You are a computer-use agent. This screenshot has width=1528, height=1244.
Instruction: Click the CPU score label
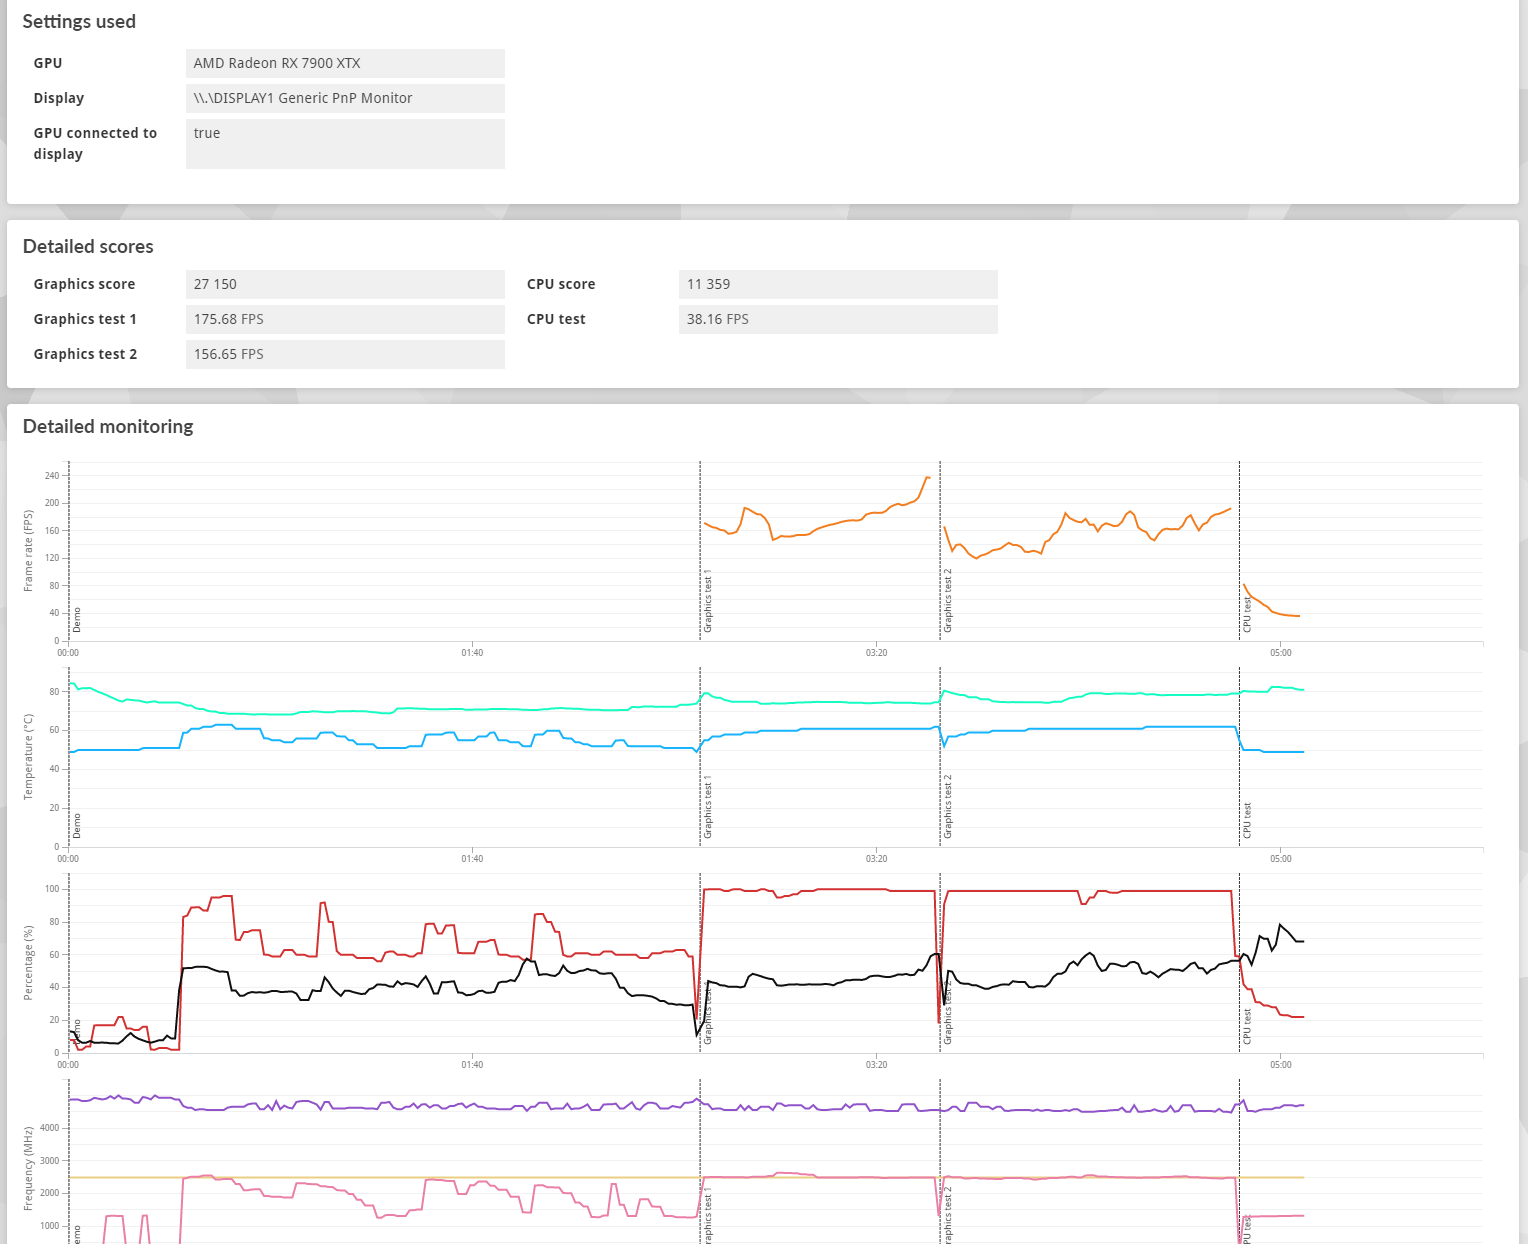point(561,284)
